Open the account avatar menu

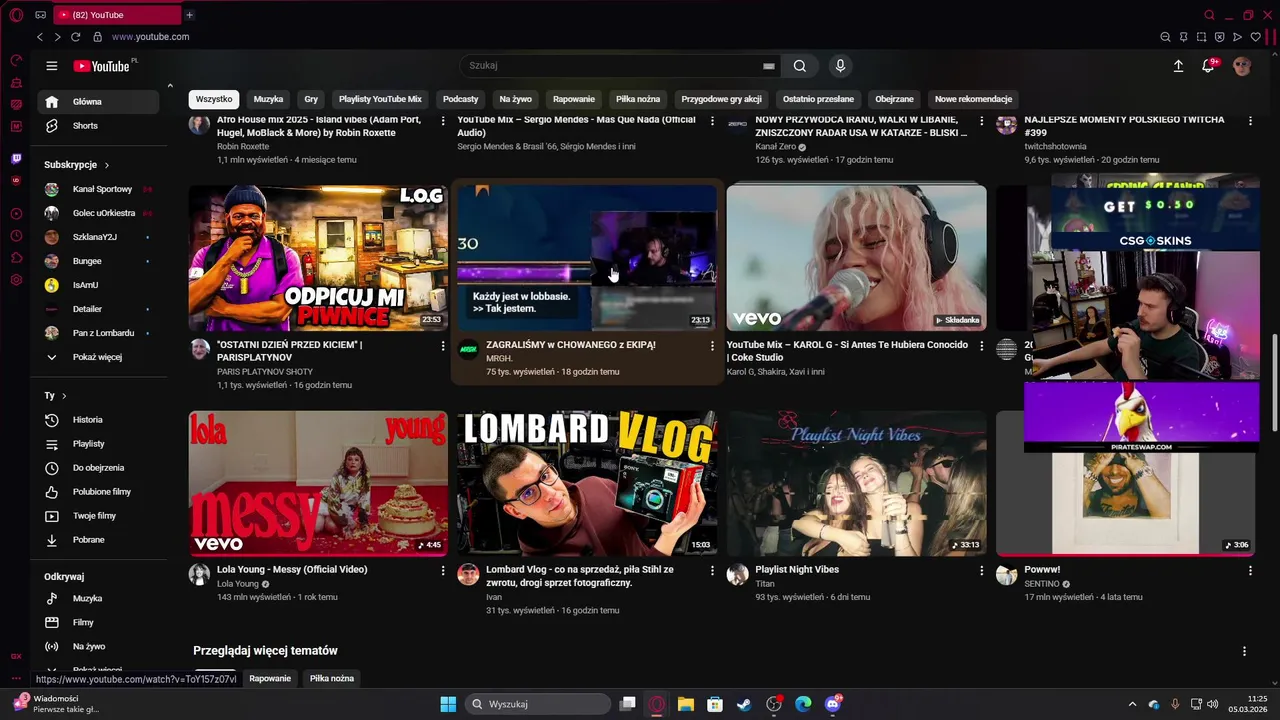(x=1242, y=66)
